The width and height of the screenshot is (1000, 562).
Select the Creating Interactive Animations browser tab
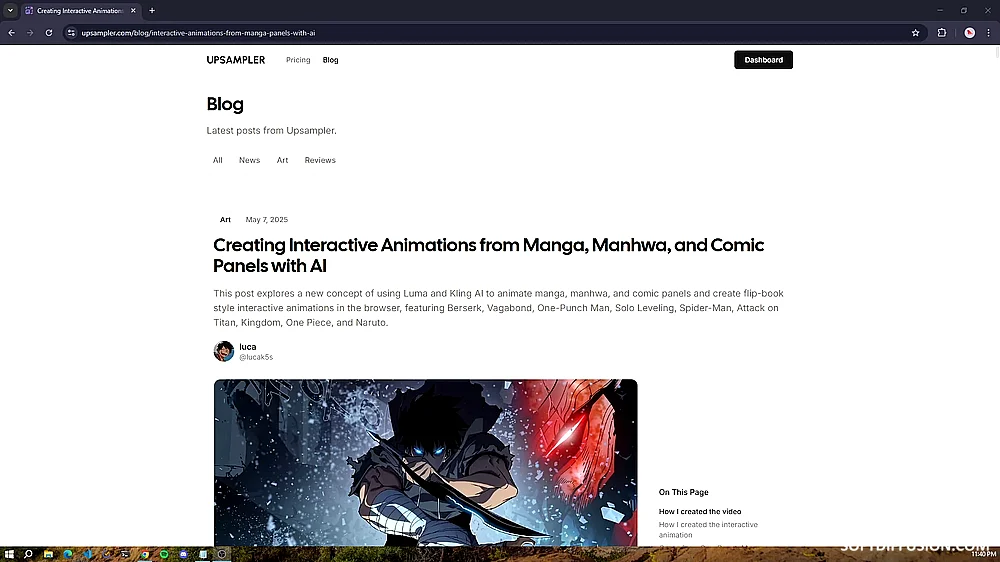coord(80,10)
